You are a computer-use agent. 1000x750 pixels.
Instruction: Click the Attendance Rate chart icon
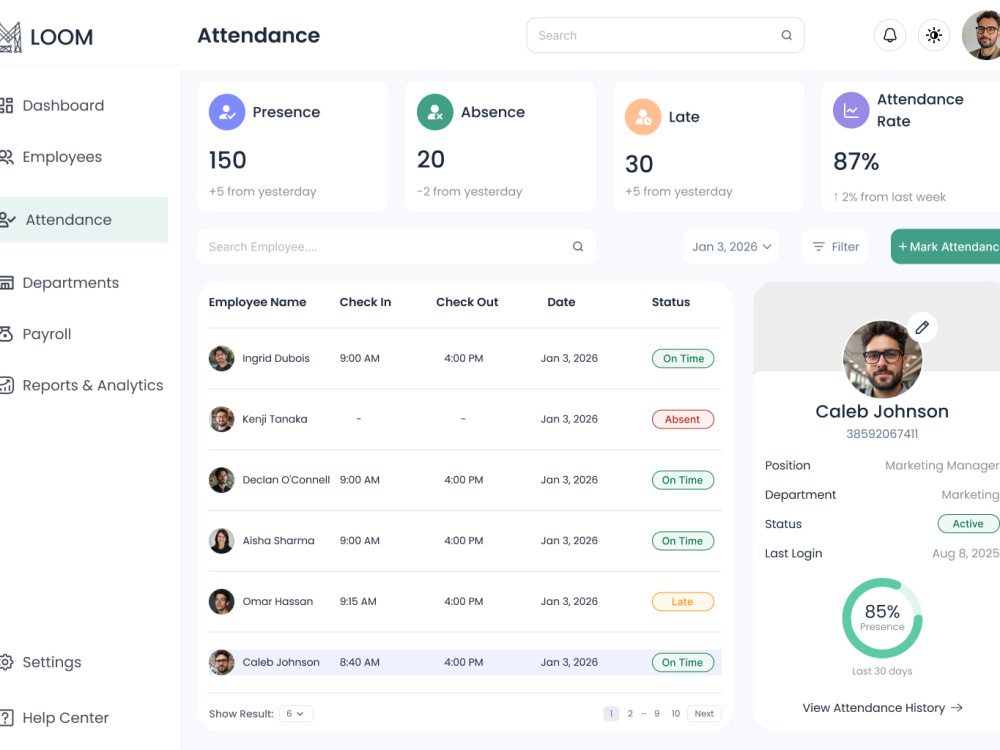click(x=851, y=110)
